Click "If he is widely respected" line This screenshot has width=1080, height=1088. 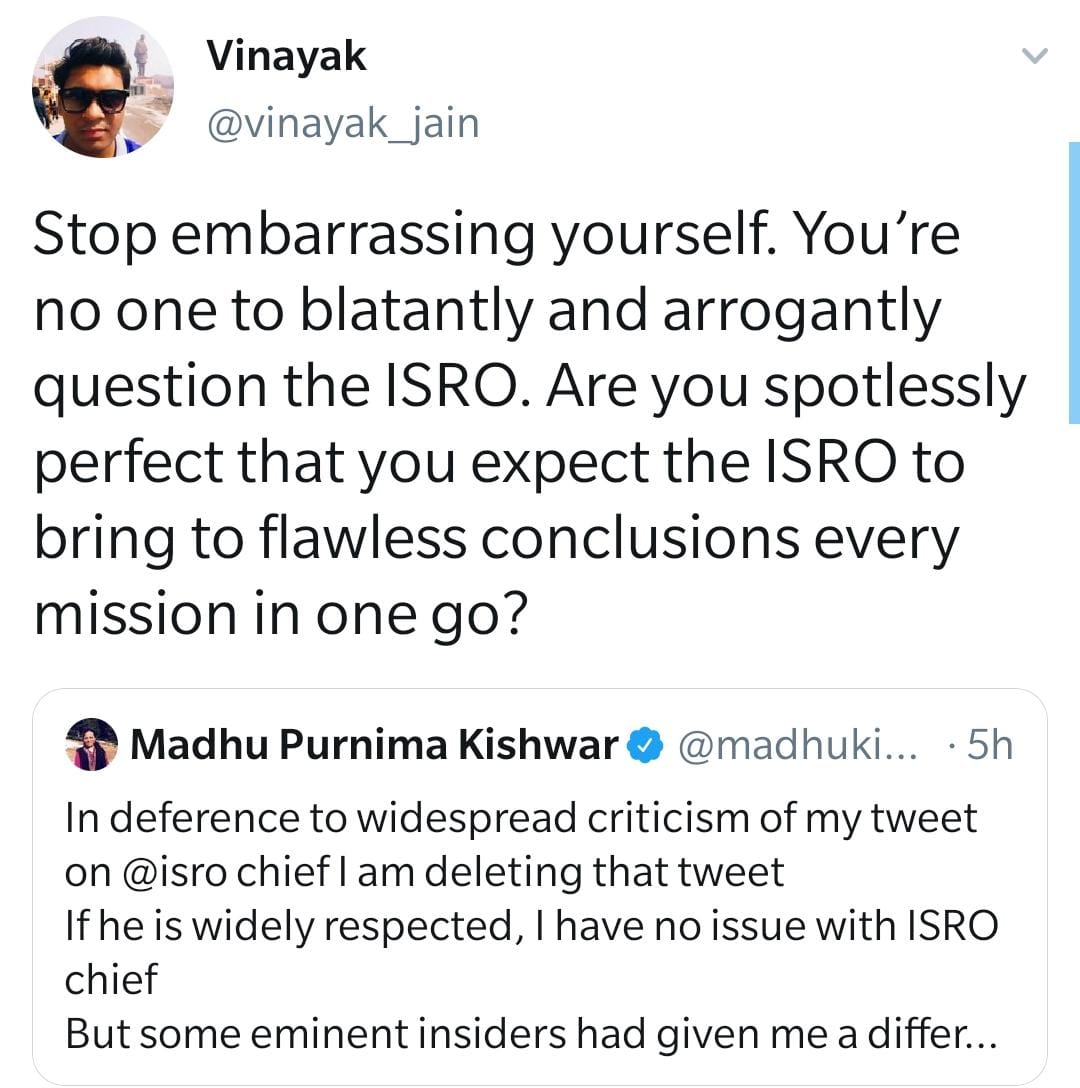(530, 926)
